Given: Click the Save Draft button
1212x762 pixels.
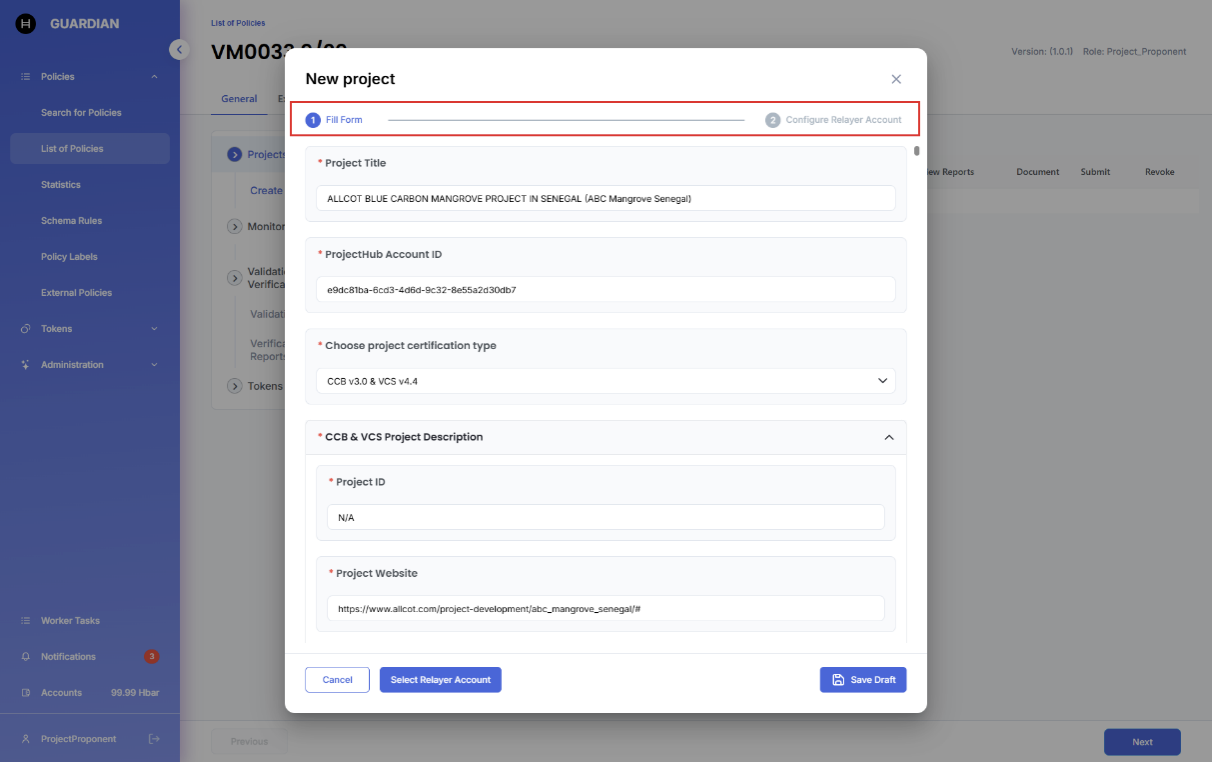Looking at the screenshot, I should pos(863,680).
